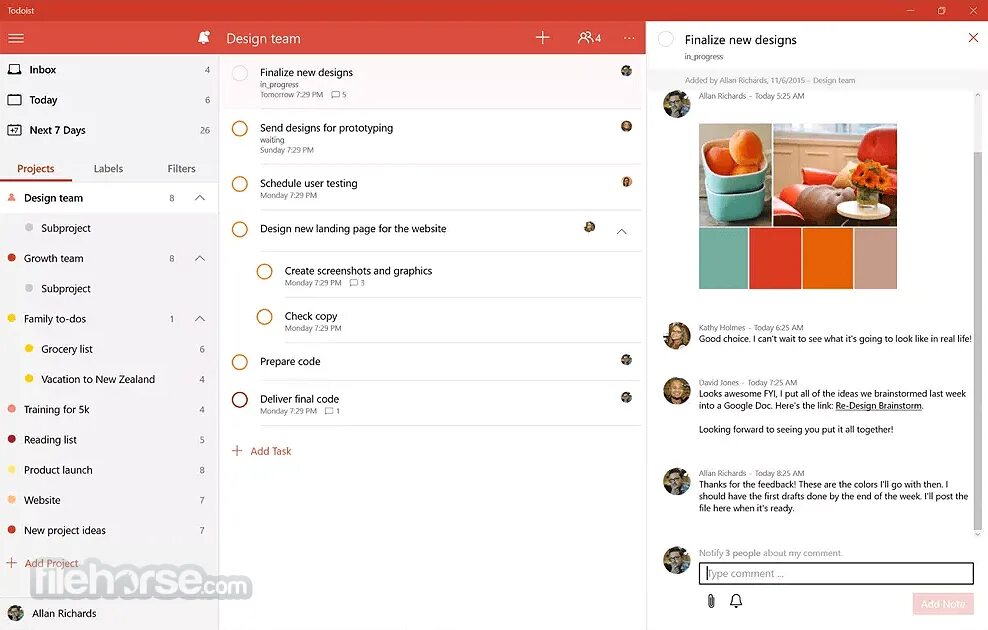Image resolution: width=988 pixels, height=630 pixels.
Task: Open comments on Finalize new designs task
Action: pos(339,94)
